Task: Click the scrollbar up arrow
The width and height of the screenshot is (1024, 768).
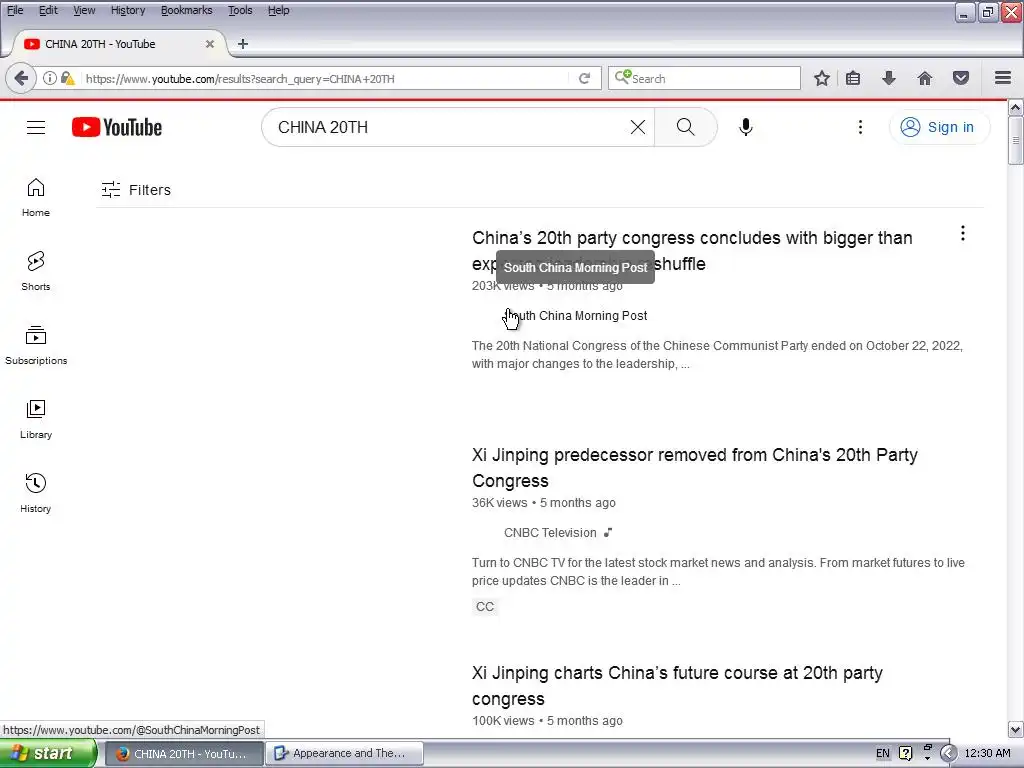Action: [x=1016, y=107]
